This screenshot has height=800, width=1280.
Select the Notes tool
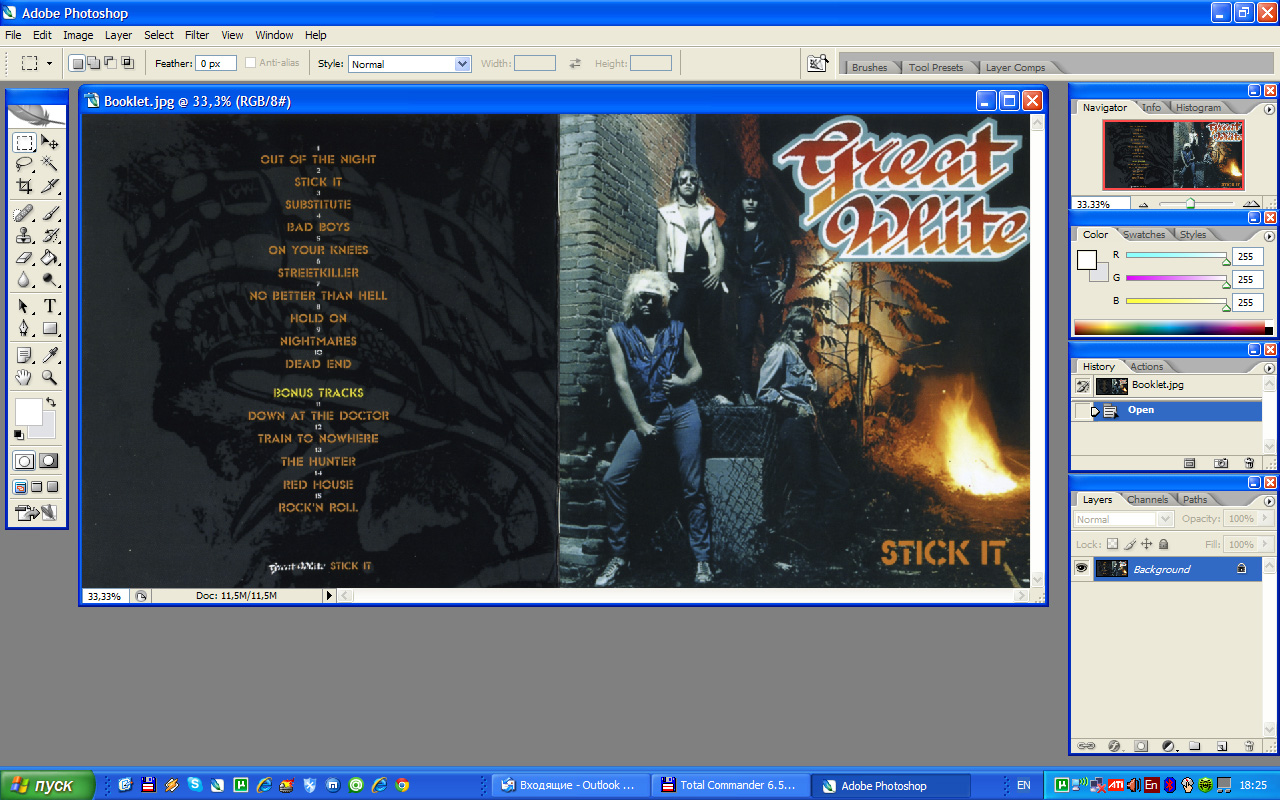(24, 355)
